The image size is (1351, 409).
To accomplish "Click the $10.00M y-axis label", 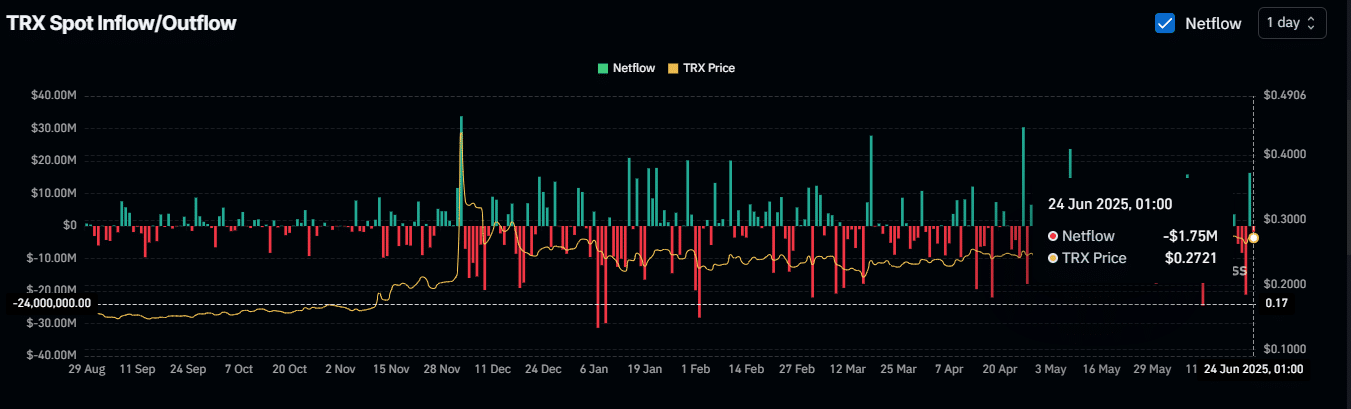I will (x=54, y=193).
